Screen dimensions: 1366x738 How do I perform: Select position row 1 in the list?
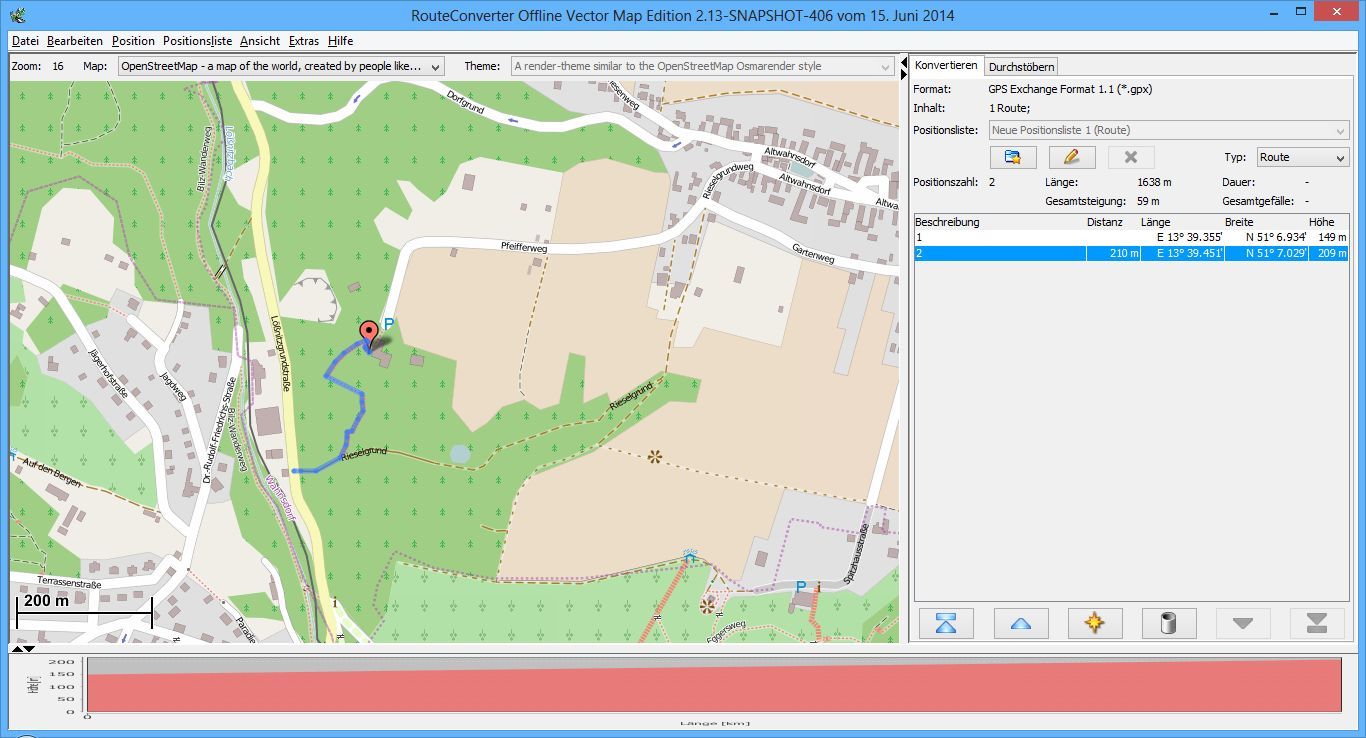click(x=1000, y=238)
